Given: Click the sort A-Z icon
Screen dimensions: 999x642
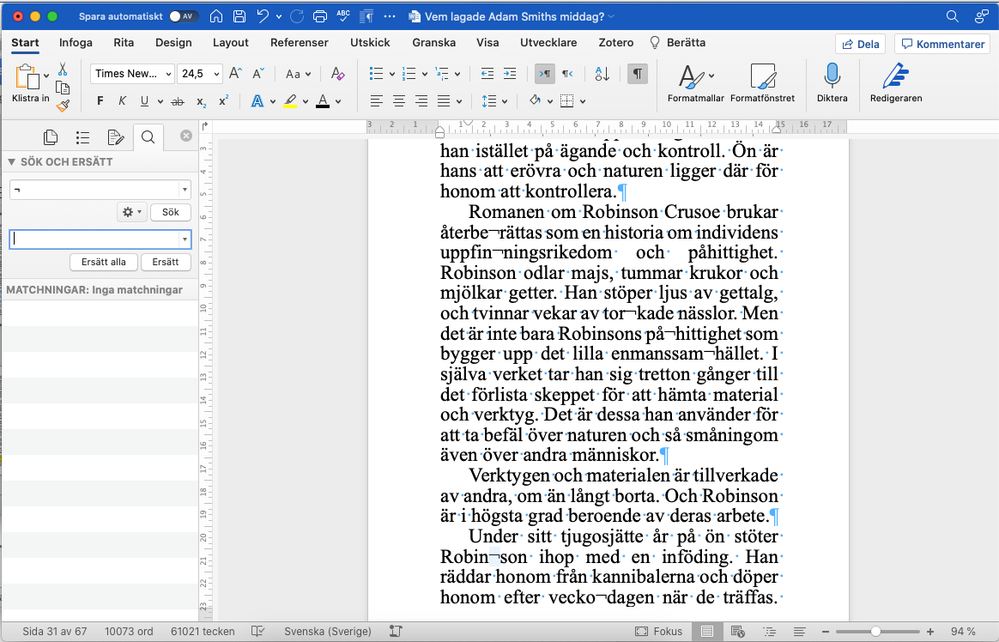Looking at the screenshot, I should pos(602,74).
